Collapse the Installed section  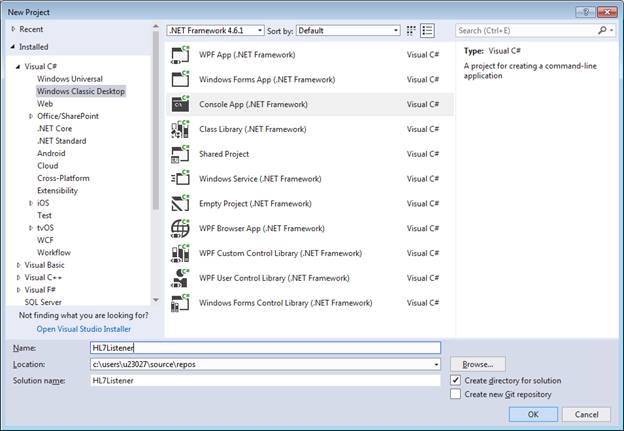tap(13, 47)
